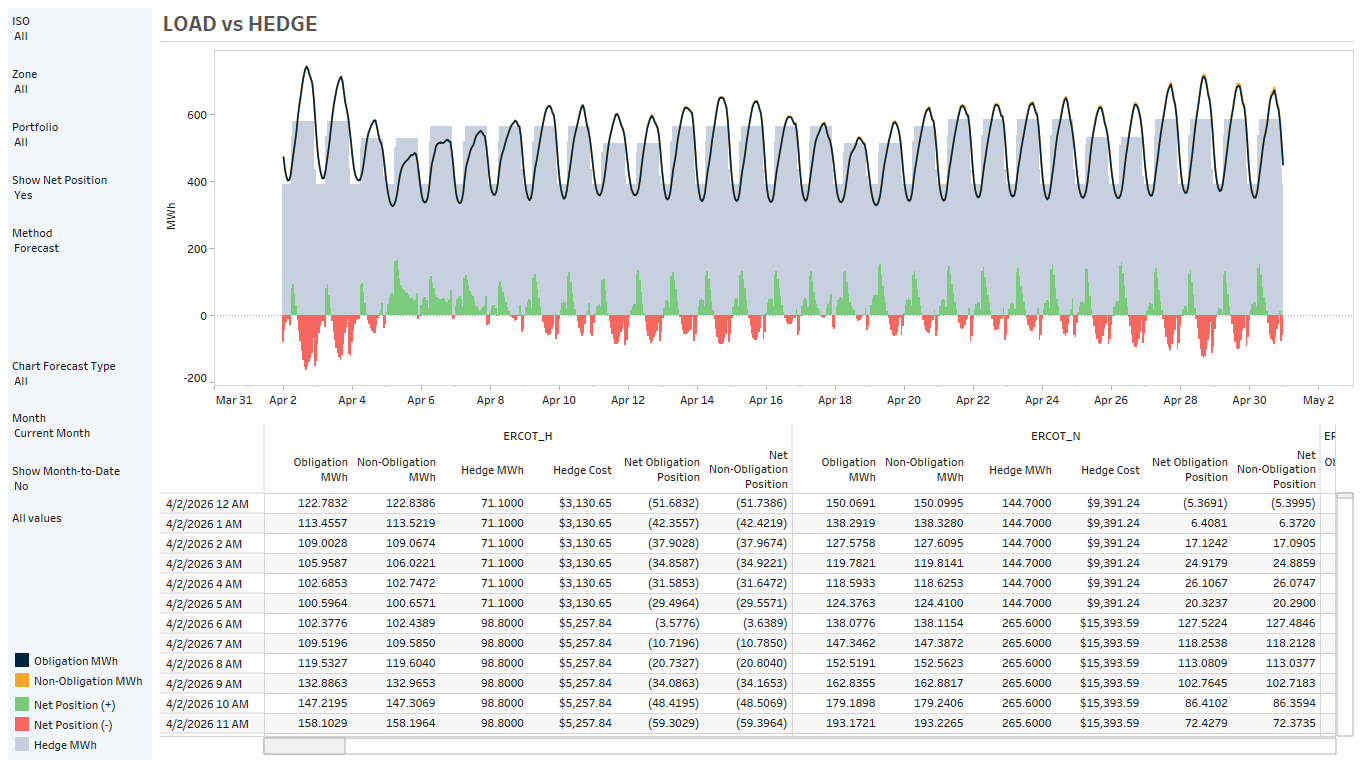The width and height of the screenshot is (1366, 768).
Task: Change the Month filter from Current Month
Action: coord(52,433)
